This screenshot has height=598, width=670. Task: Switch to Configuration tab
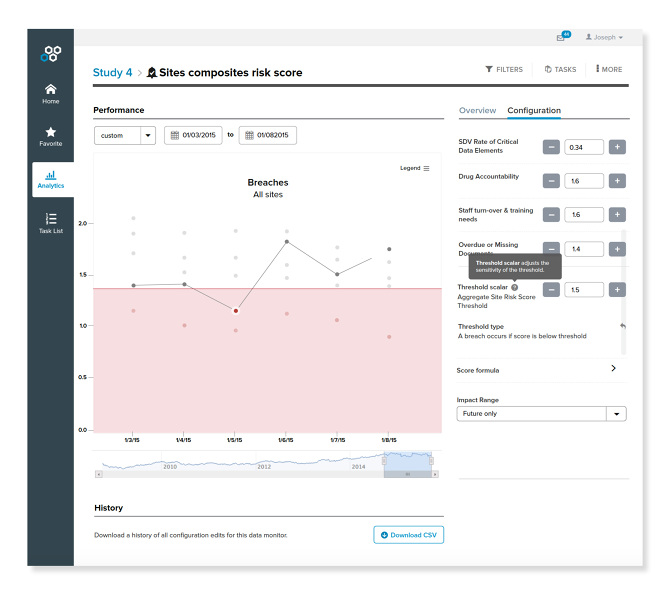[x=534, y=110]
